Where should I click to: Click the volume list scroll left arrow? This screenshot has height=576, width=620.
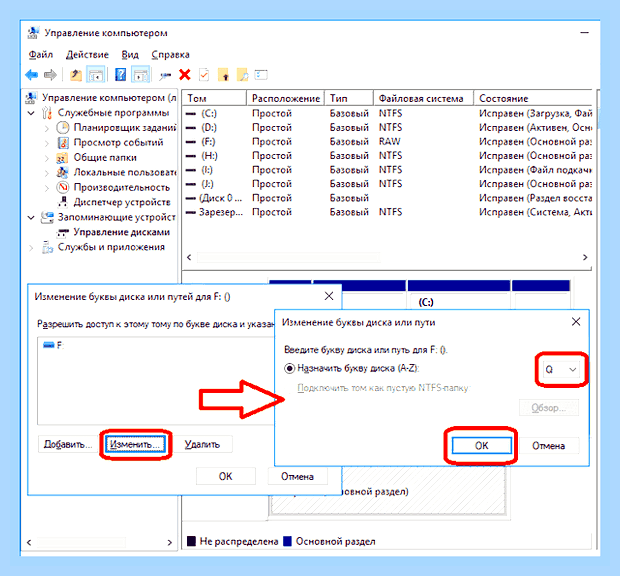coord(189,257)
